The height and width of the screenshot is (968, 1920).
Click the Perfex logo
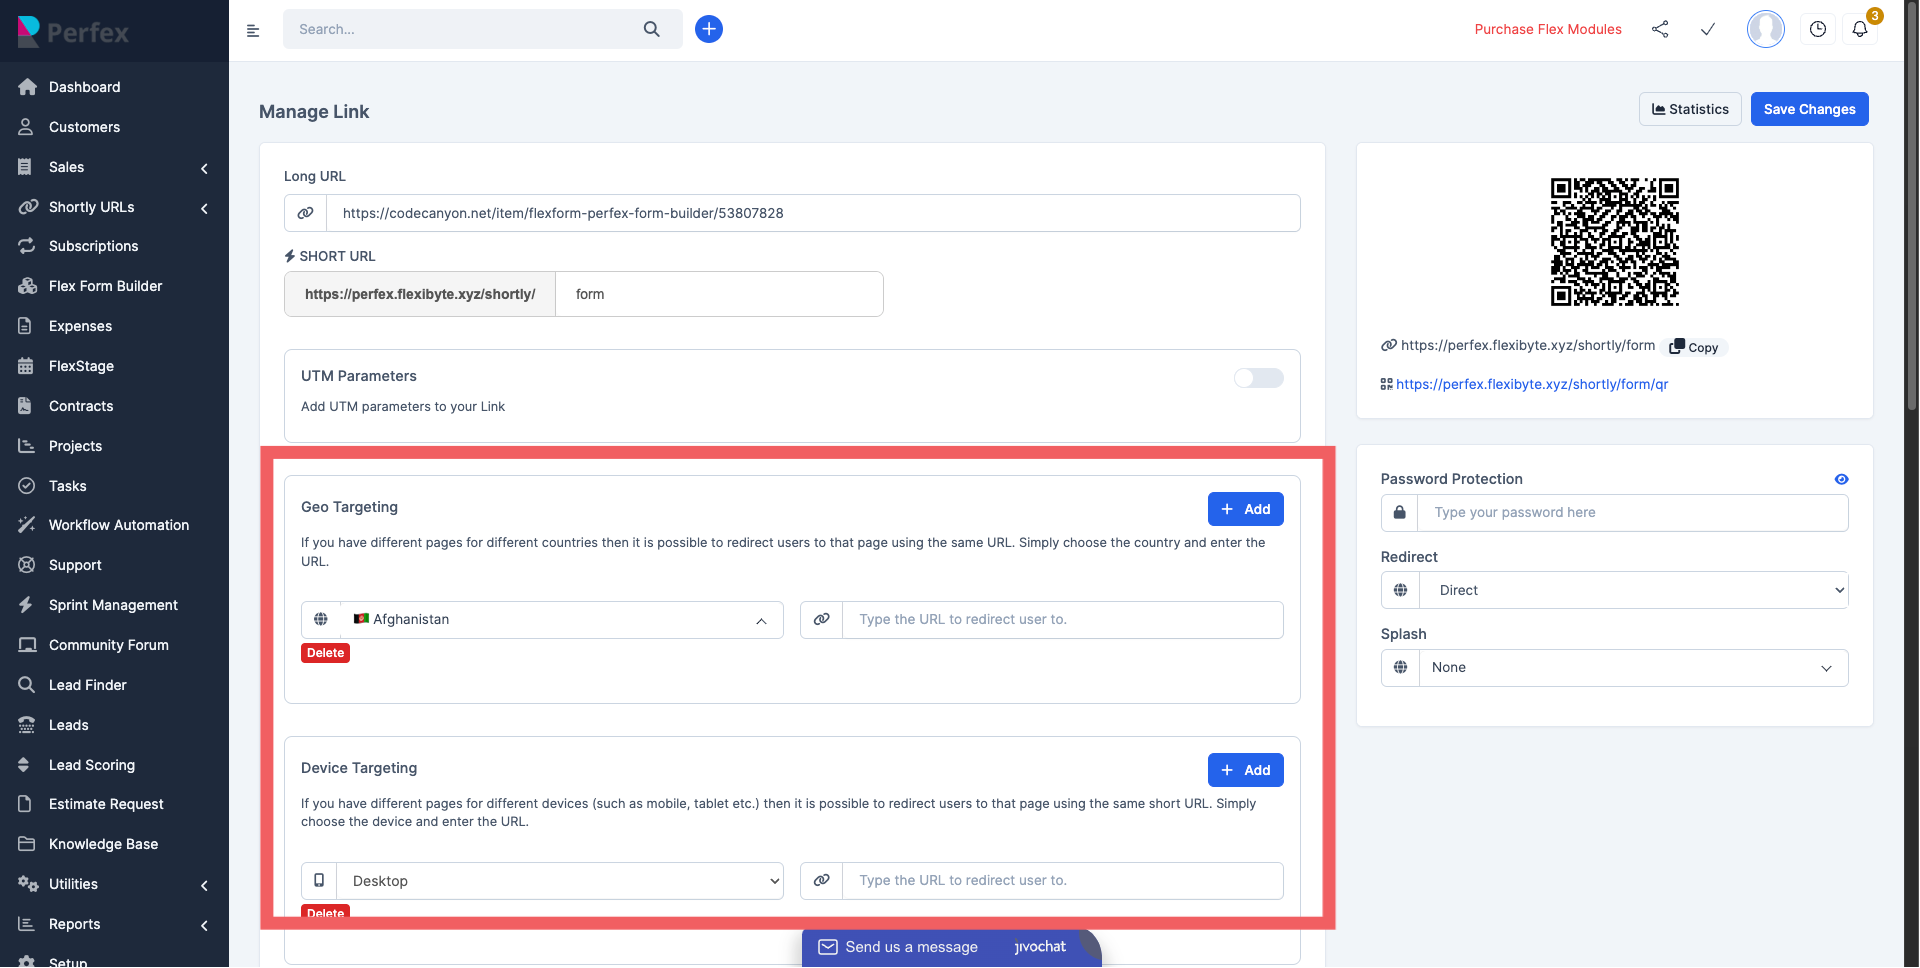73,32
